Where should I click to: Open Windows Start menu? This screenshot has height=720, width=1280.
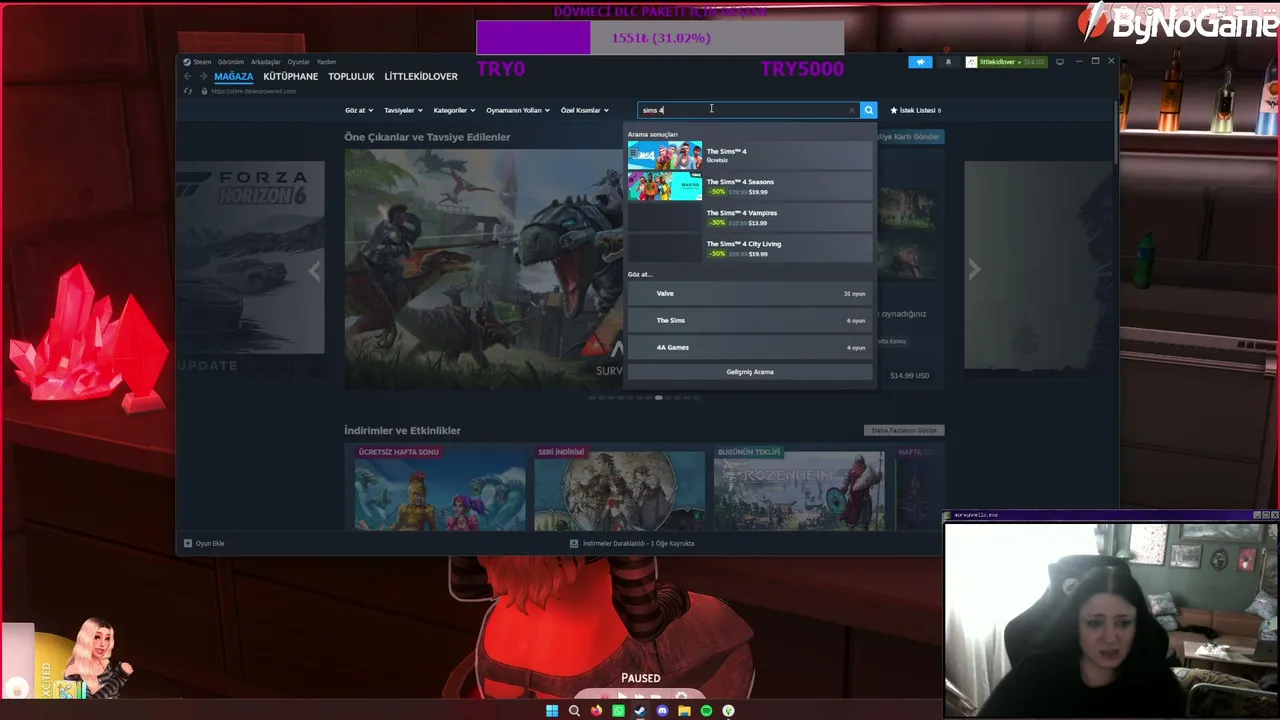tap(552, 711)
